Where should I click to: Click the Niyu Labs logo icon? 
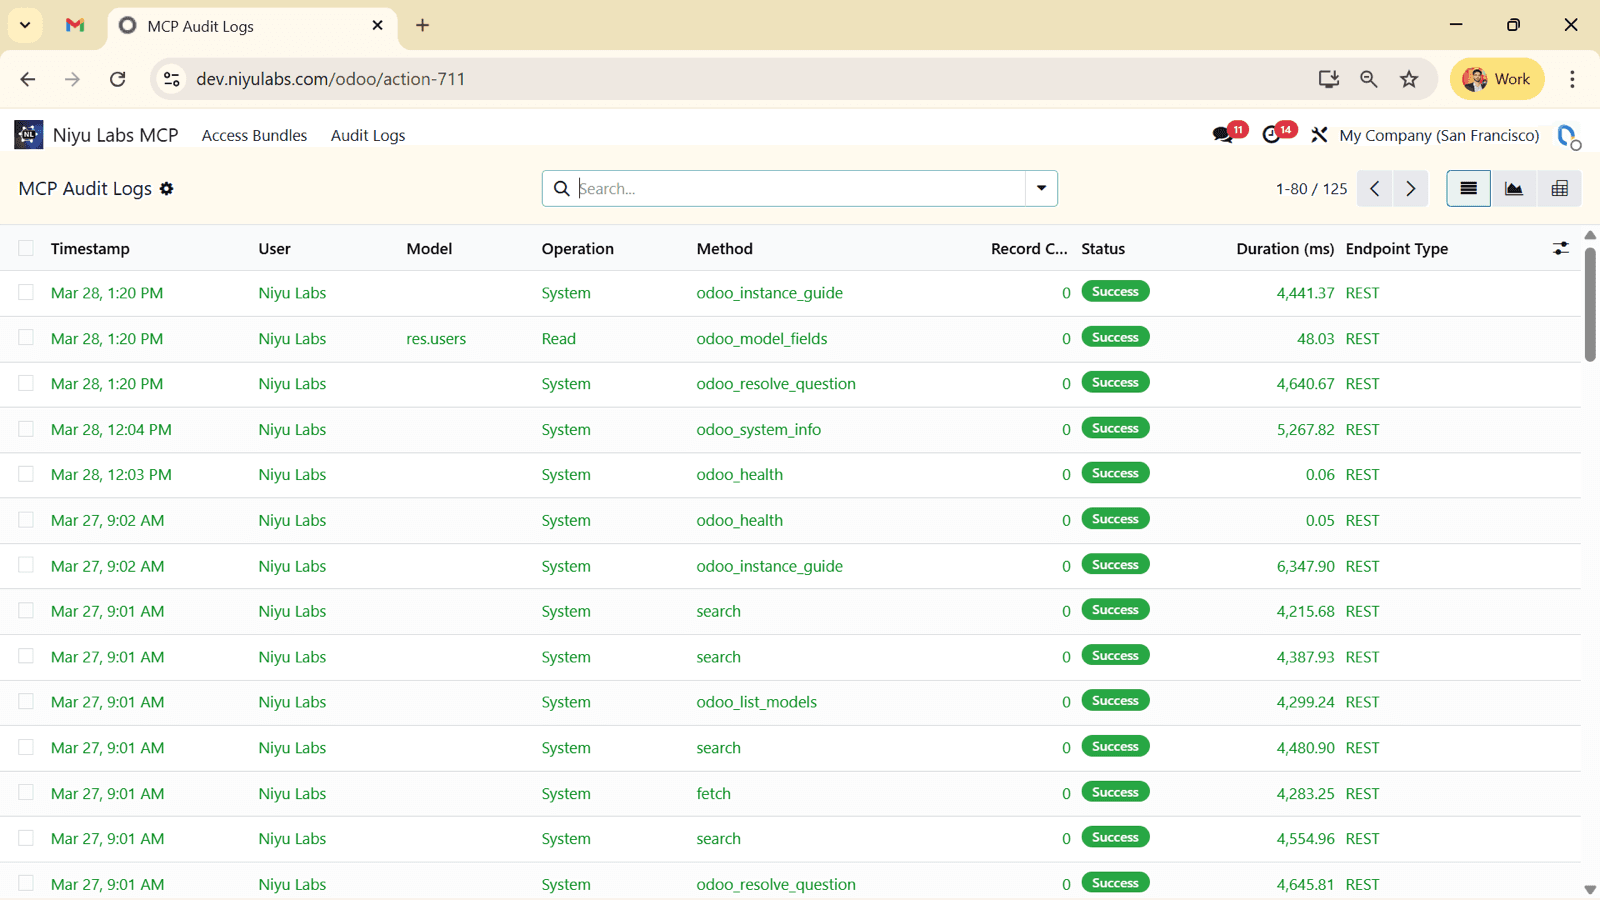pos(28,134)
